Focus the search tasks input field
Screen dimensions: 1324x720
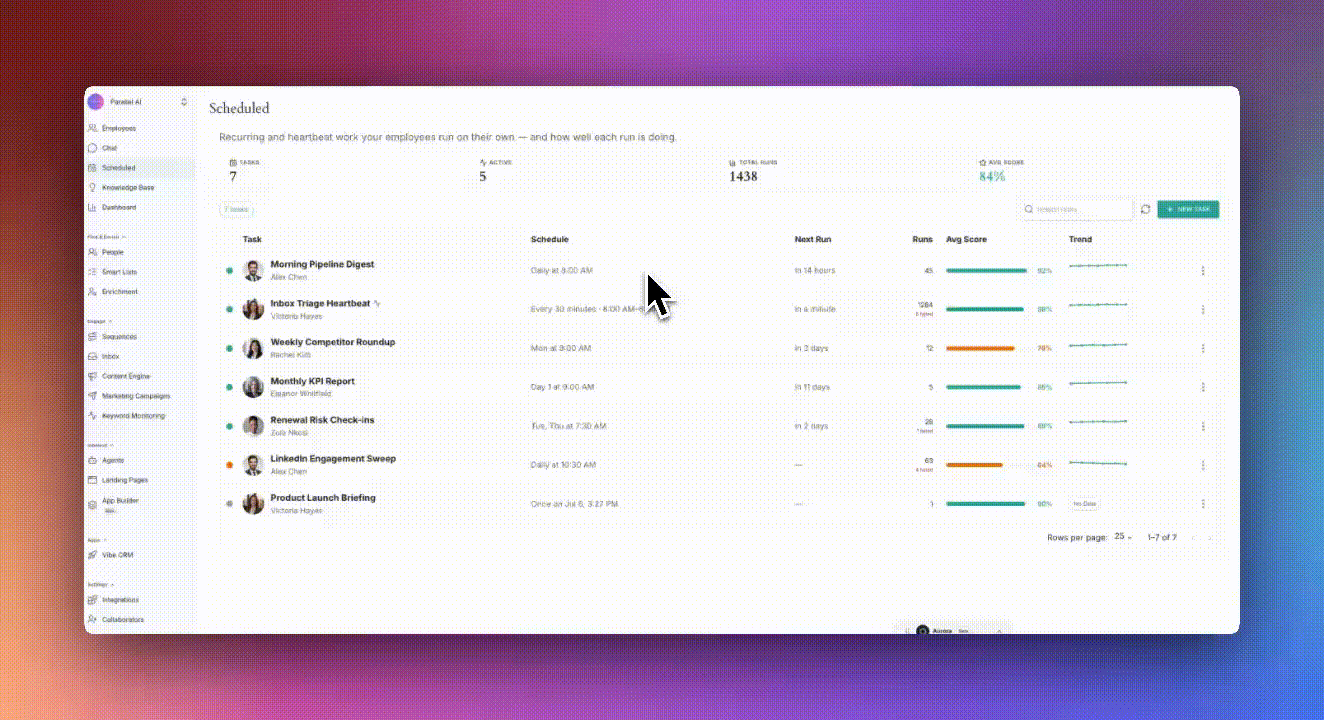tap(1076, 210)
